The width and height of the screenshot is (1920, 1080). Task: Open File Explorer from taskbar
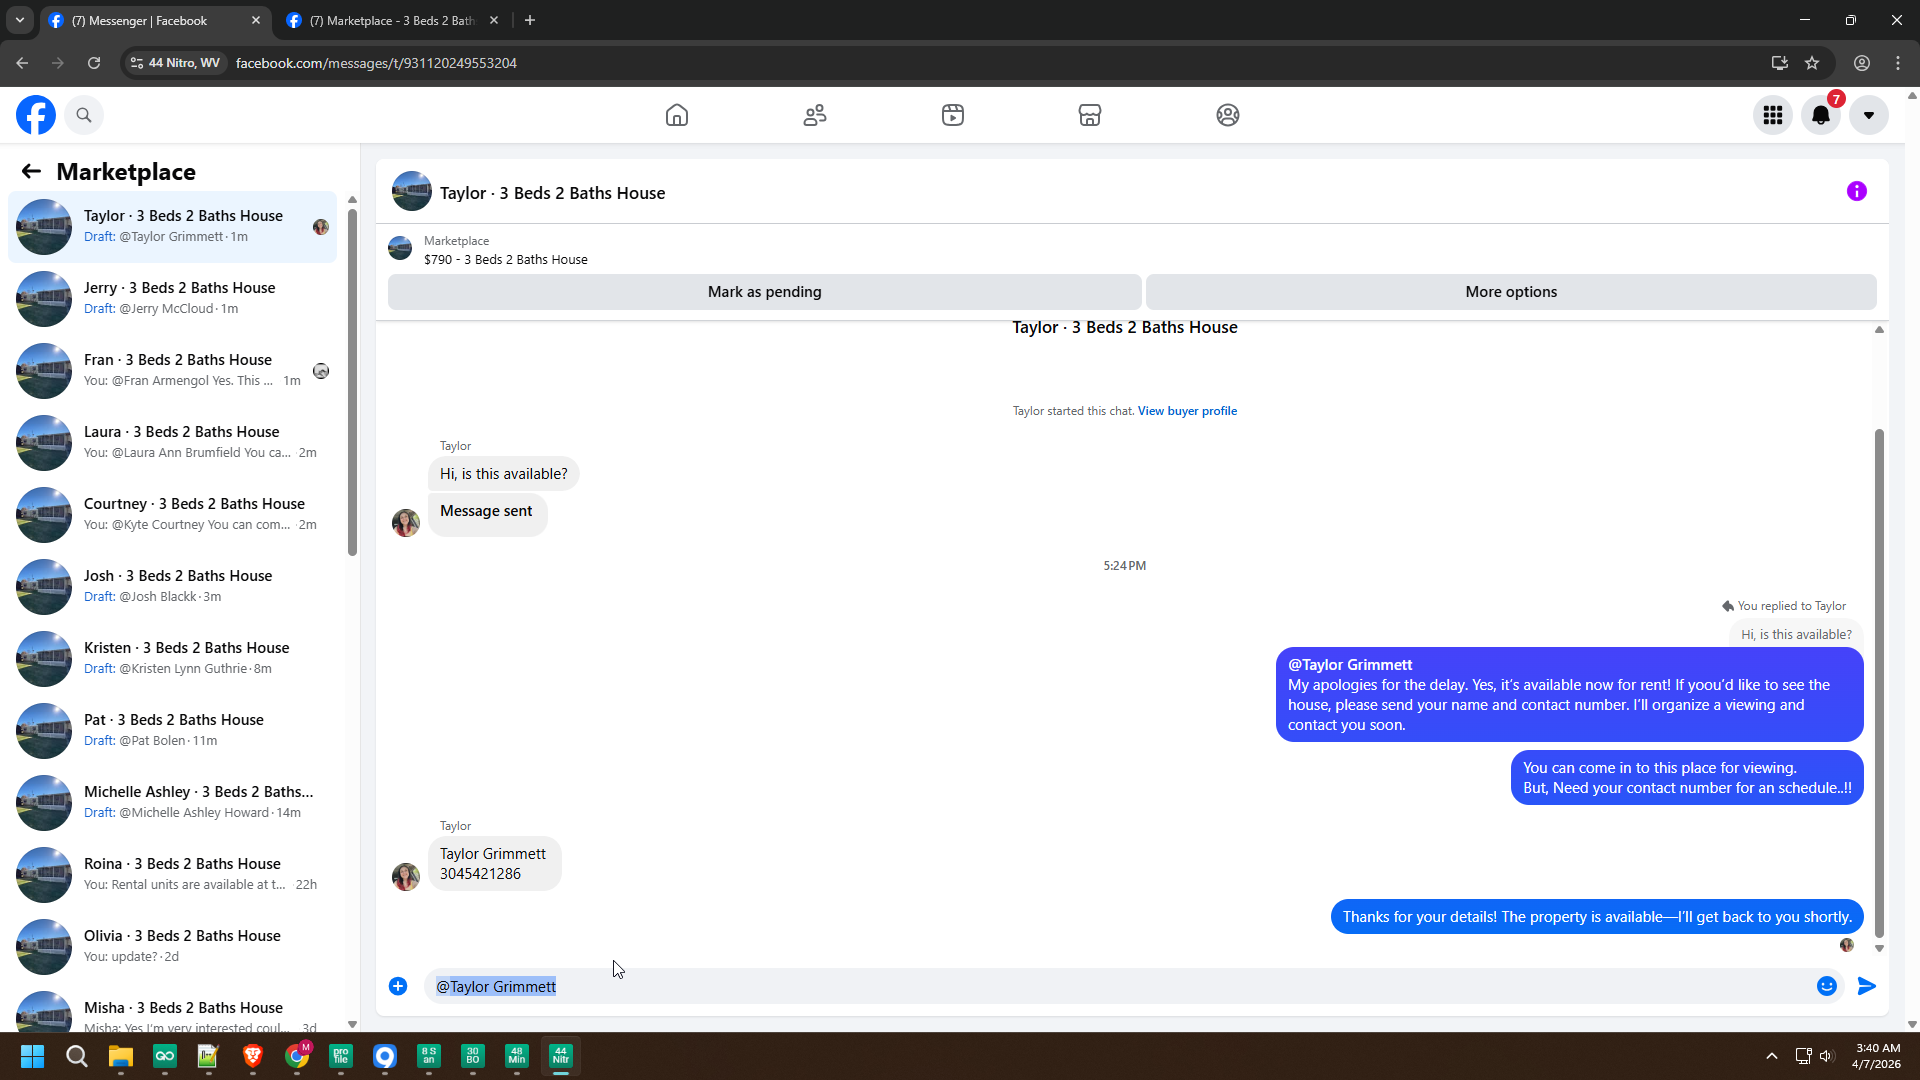(121, 1056)
